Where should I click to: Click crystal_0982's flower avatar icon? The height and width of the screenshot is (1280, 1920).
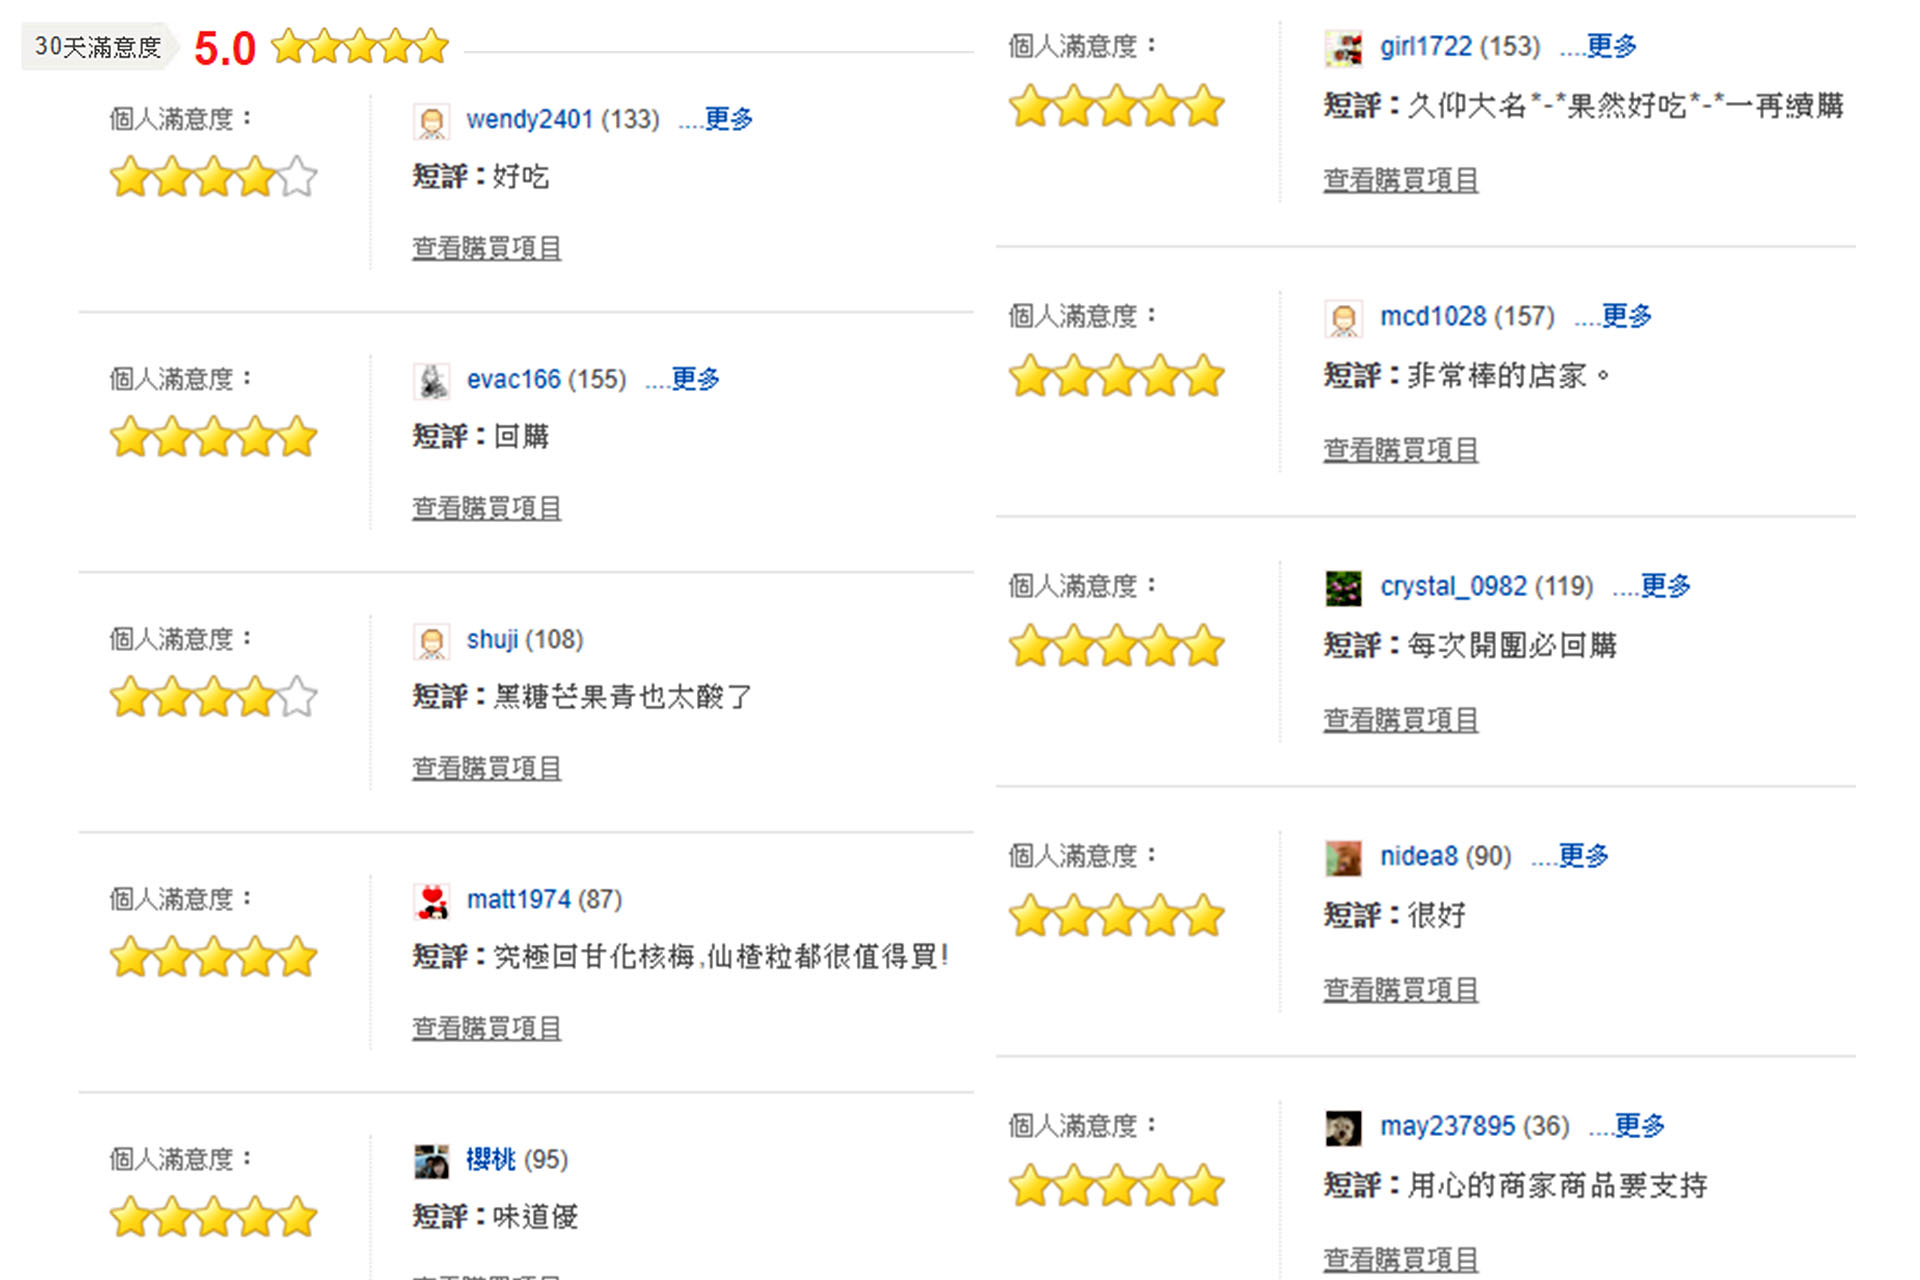pos(1343,588)
